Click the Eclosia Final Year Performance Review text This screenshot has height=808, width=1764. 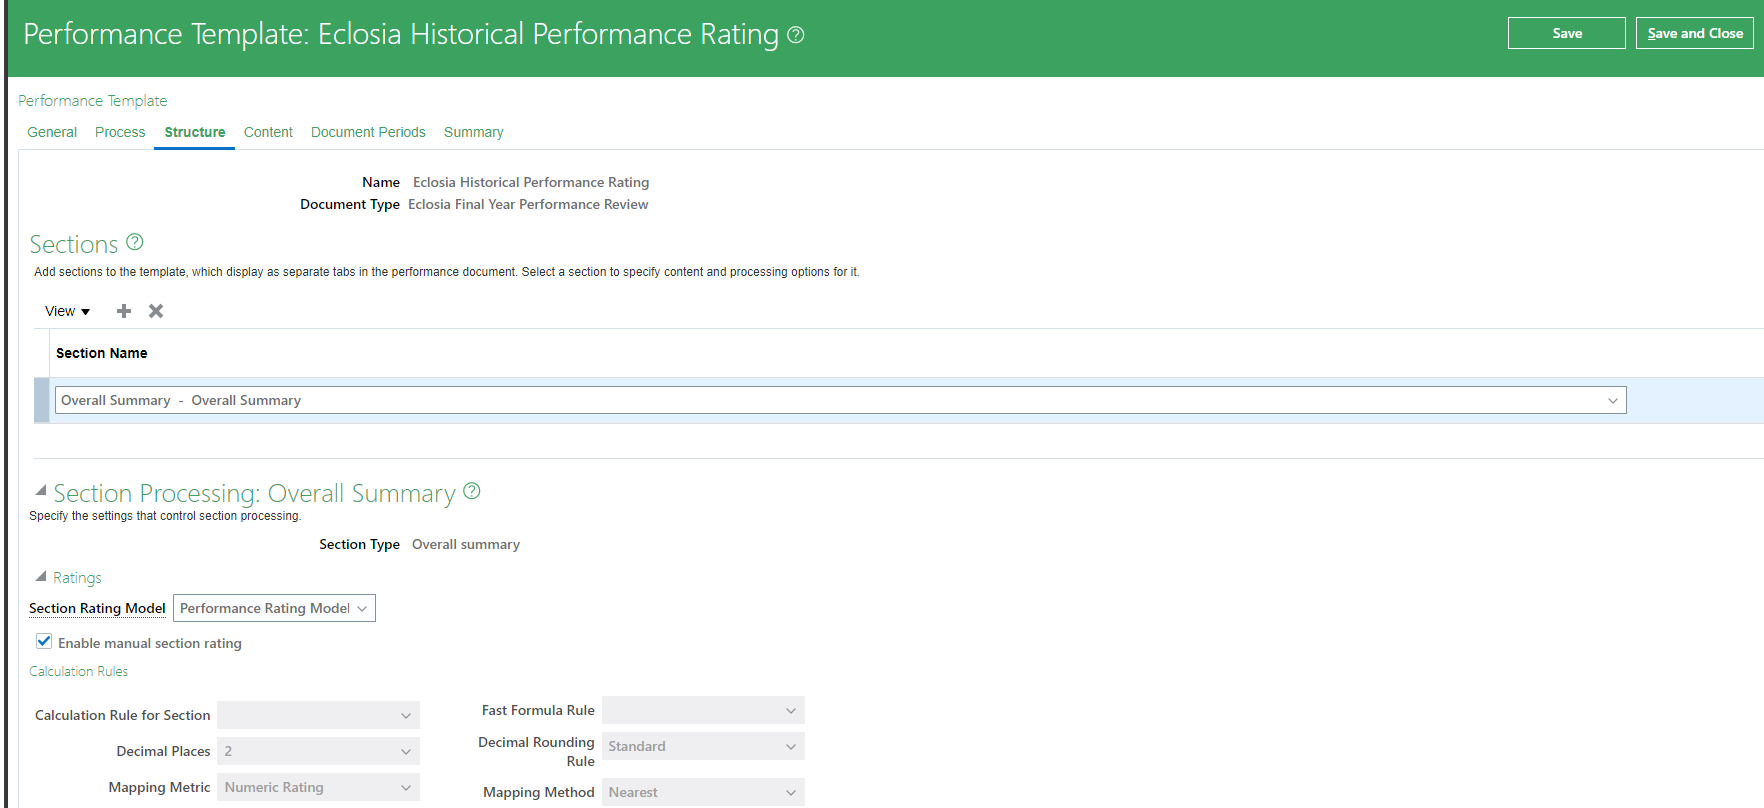click(528, 204)
